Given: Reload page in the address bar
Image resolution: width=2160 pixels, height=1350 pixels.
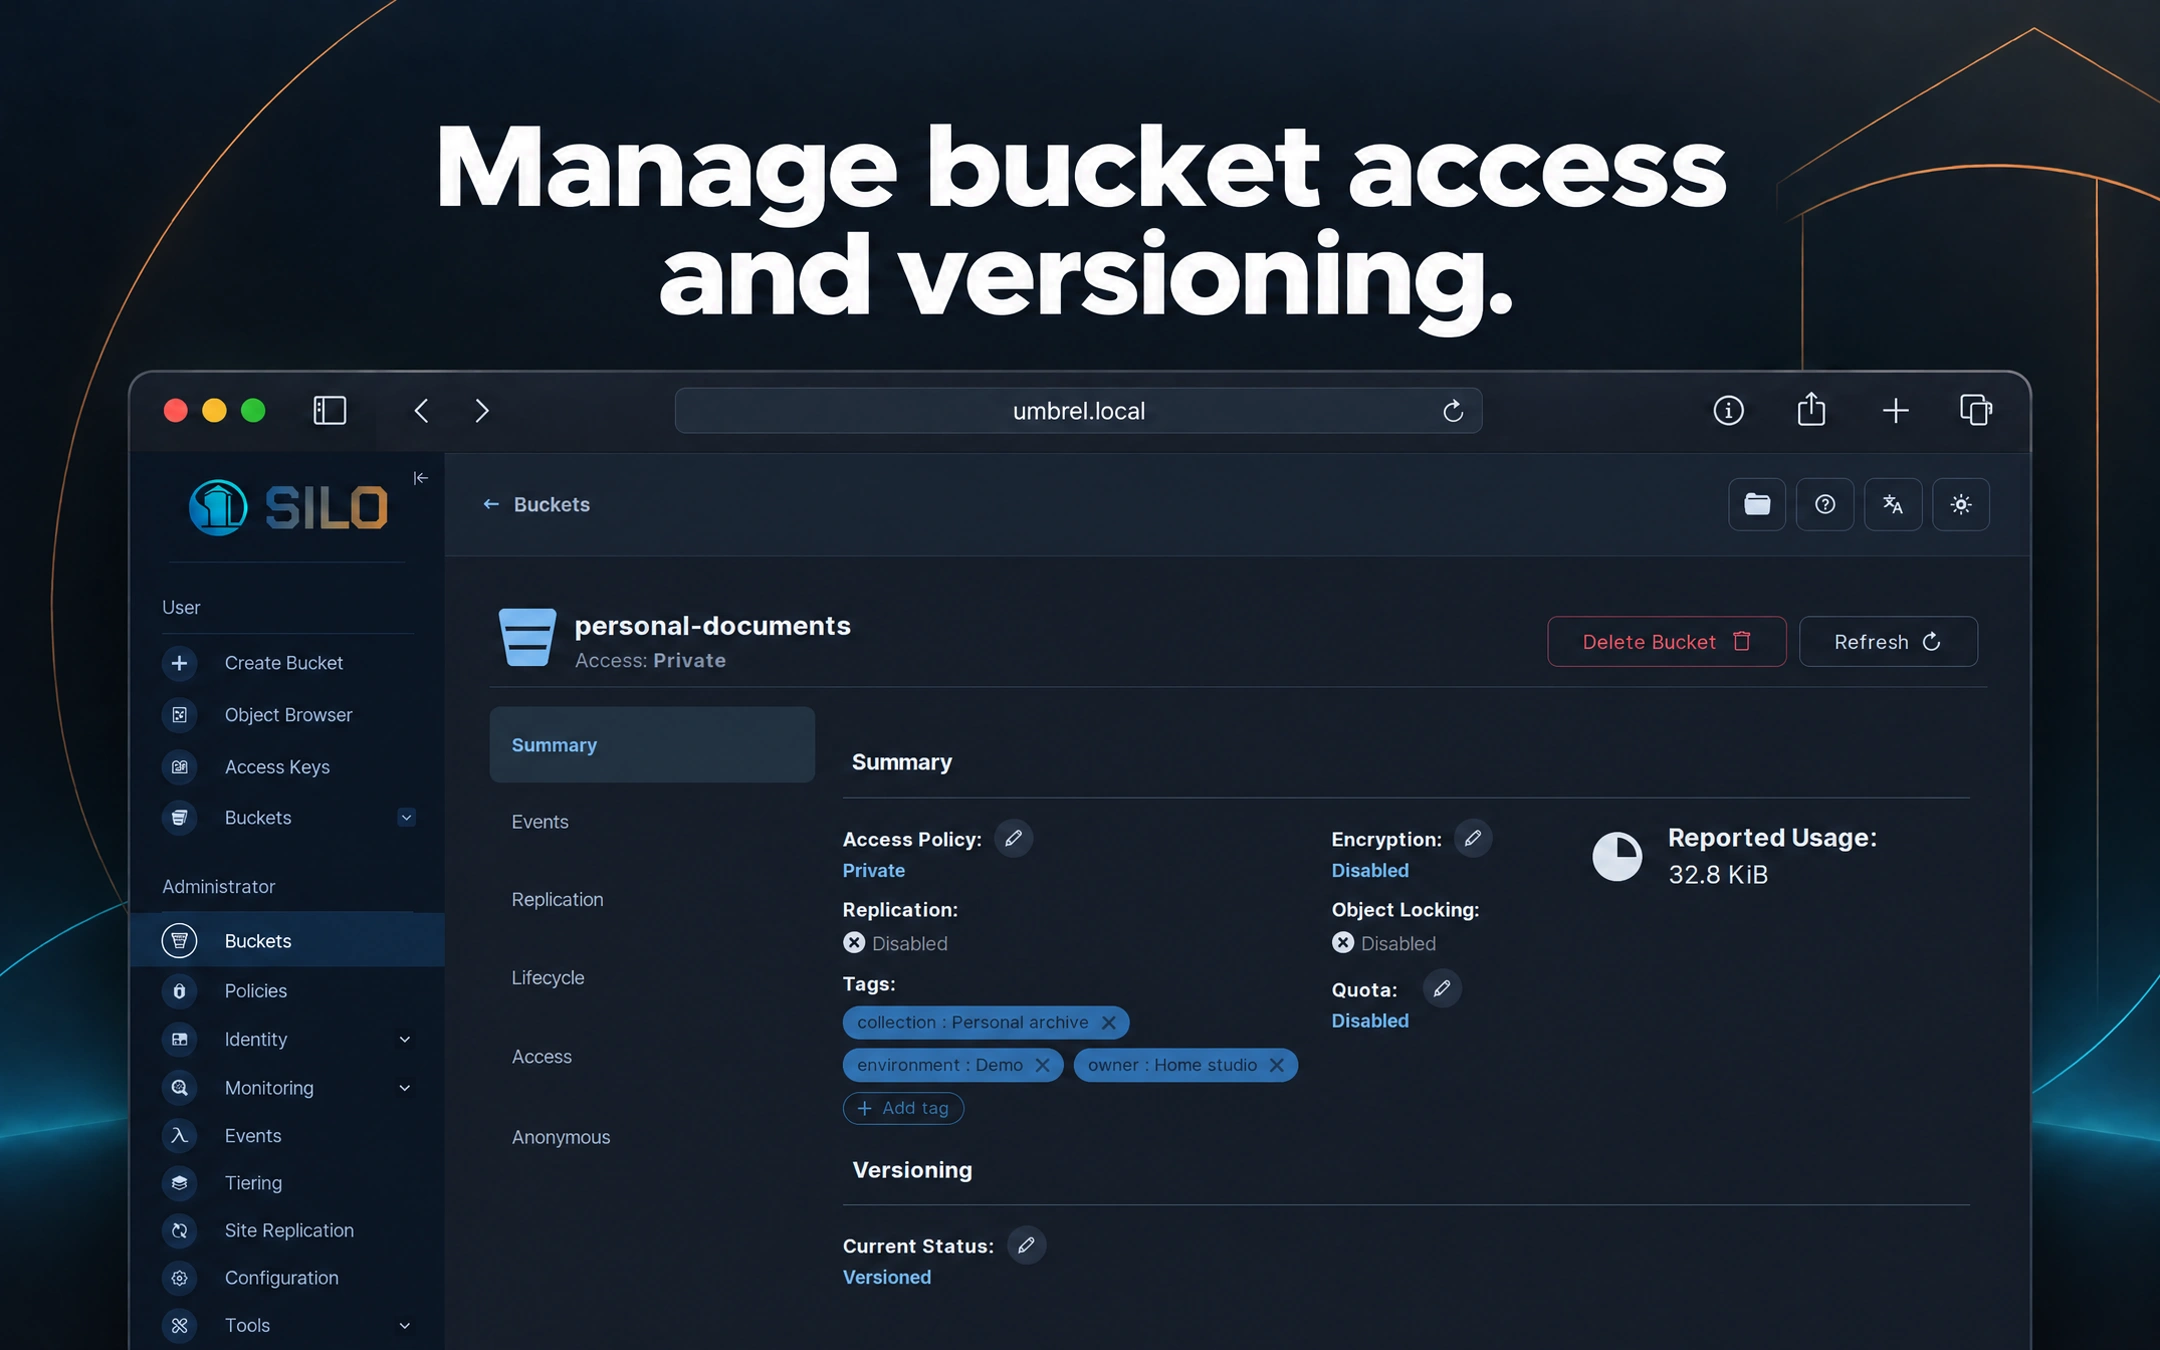Looking at the screenshot, I should point(1452,411).
